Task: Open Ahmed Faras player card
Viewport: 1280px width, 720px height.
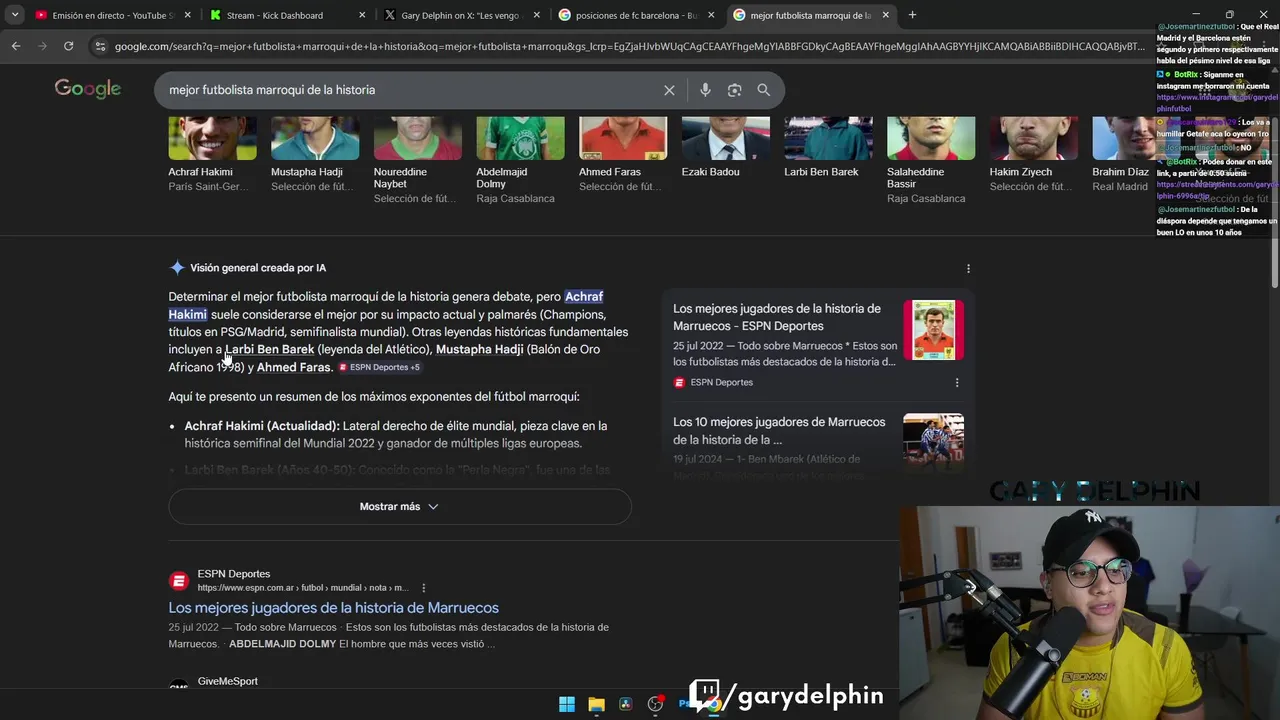Action: point(623,156)
